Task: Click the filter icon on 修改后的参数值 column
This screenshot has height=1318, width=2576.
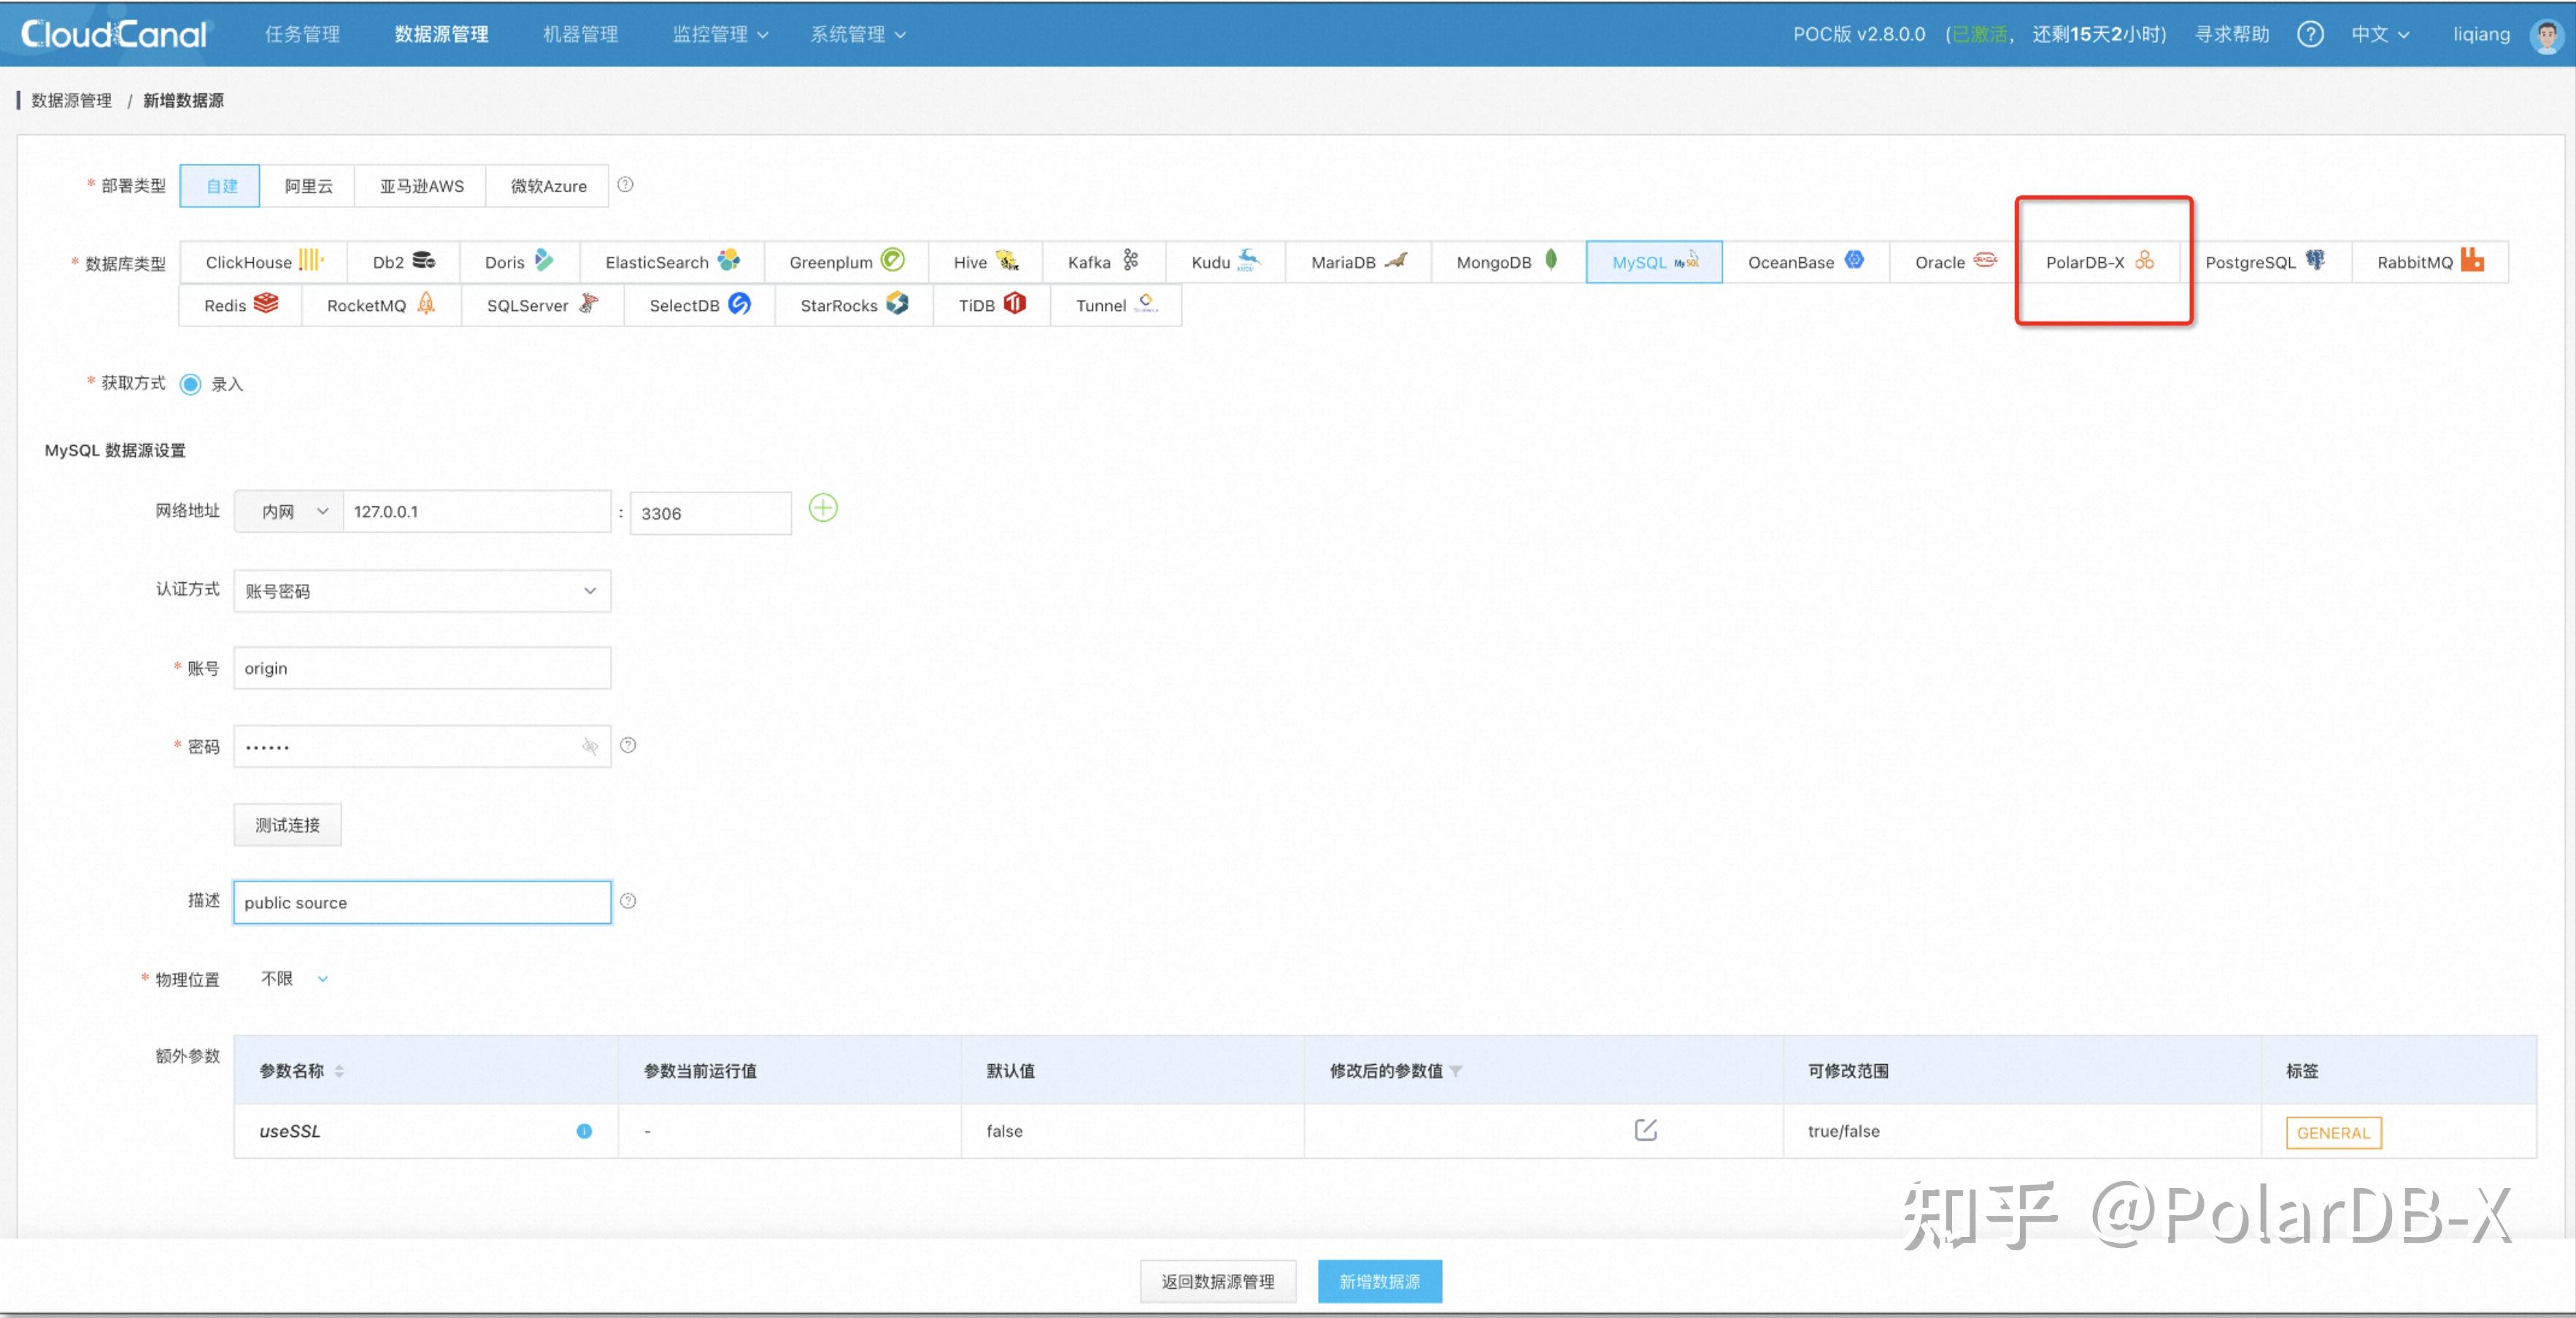Action: point(1456,1071)
